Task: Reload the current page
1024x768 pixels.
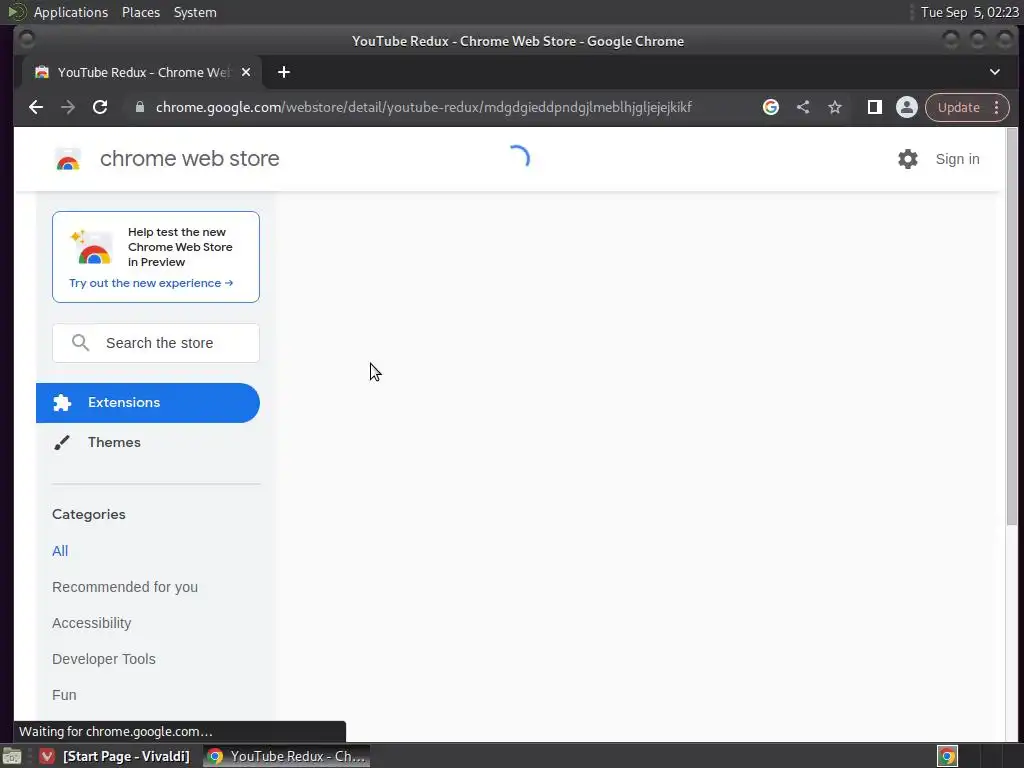Action: [x=100, y=107]
